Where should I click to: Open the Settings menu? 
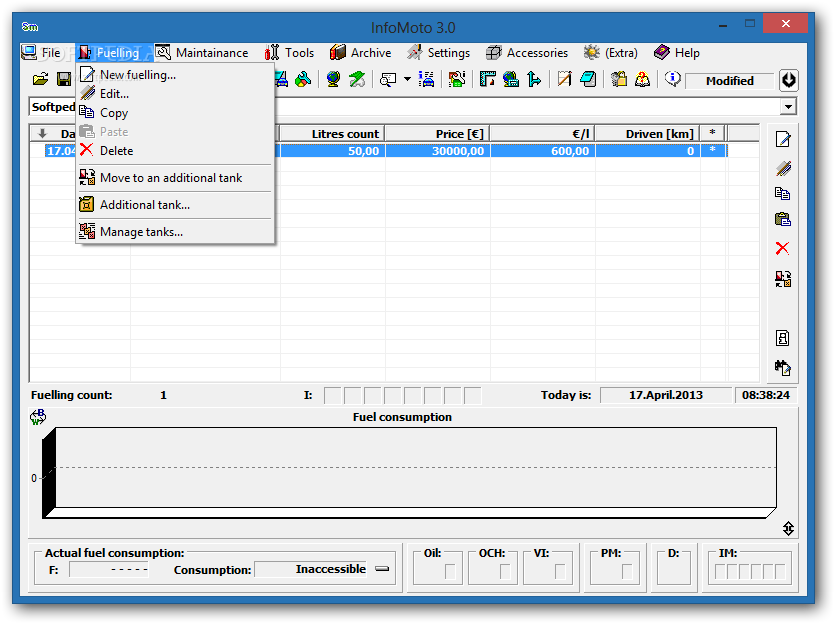point(439,53)
